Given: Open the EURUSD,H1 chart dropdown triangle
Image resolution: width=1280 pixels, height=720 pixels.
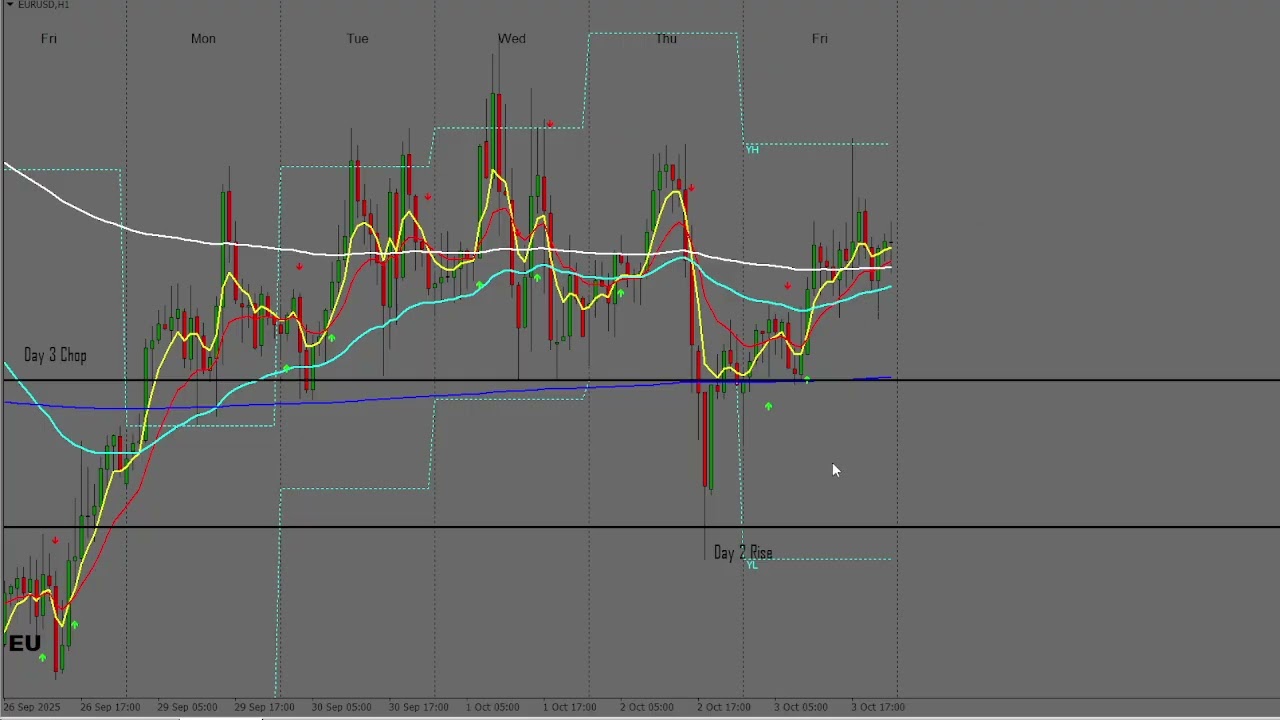Looking at the screenshot, I should [9, 5].
